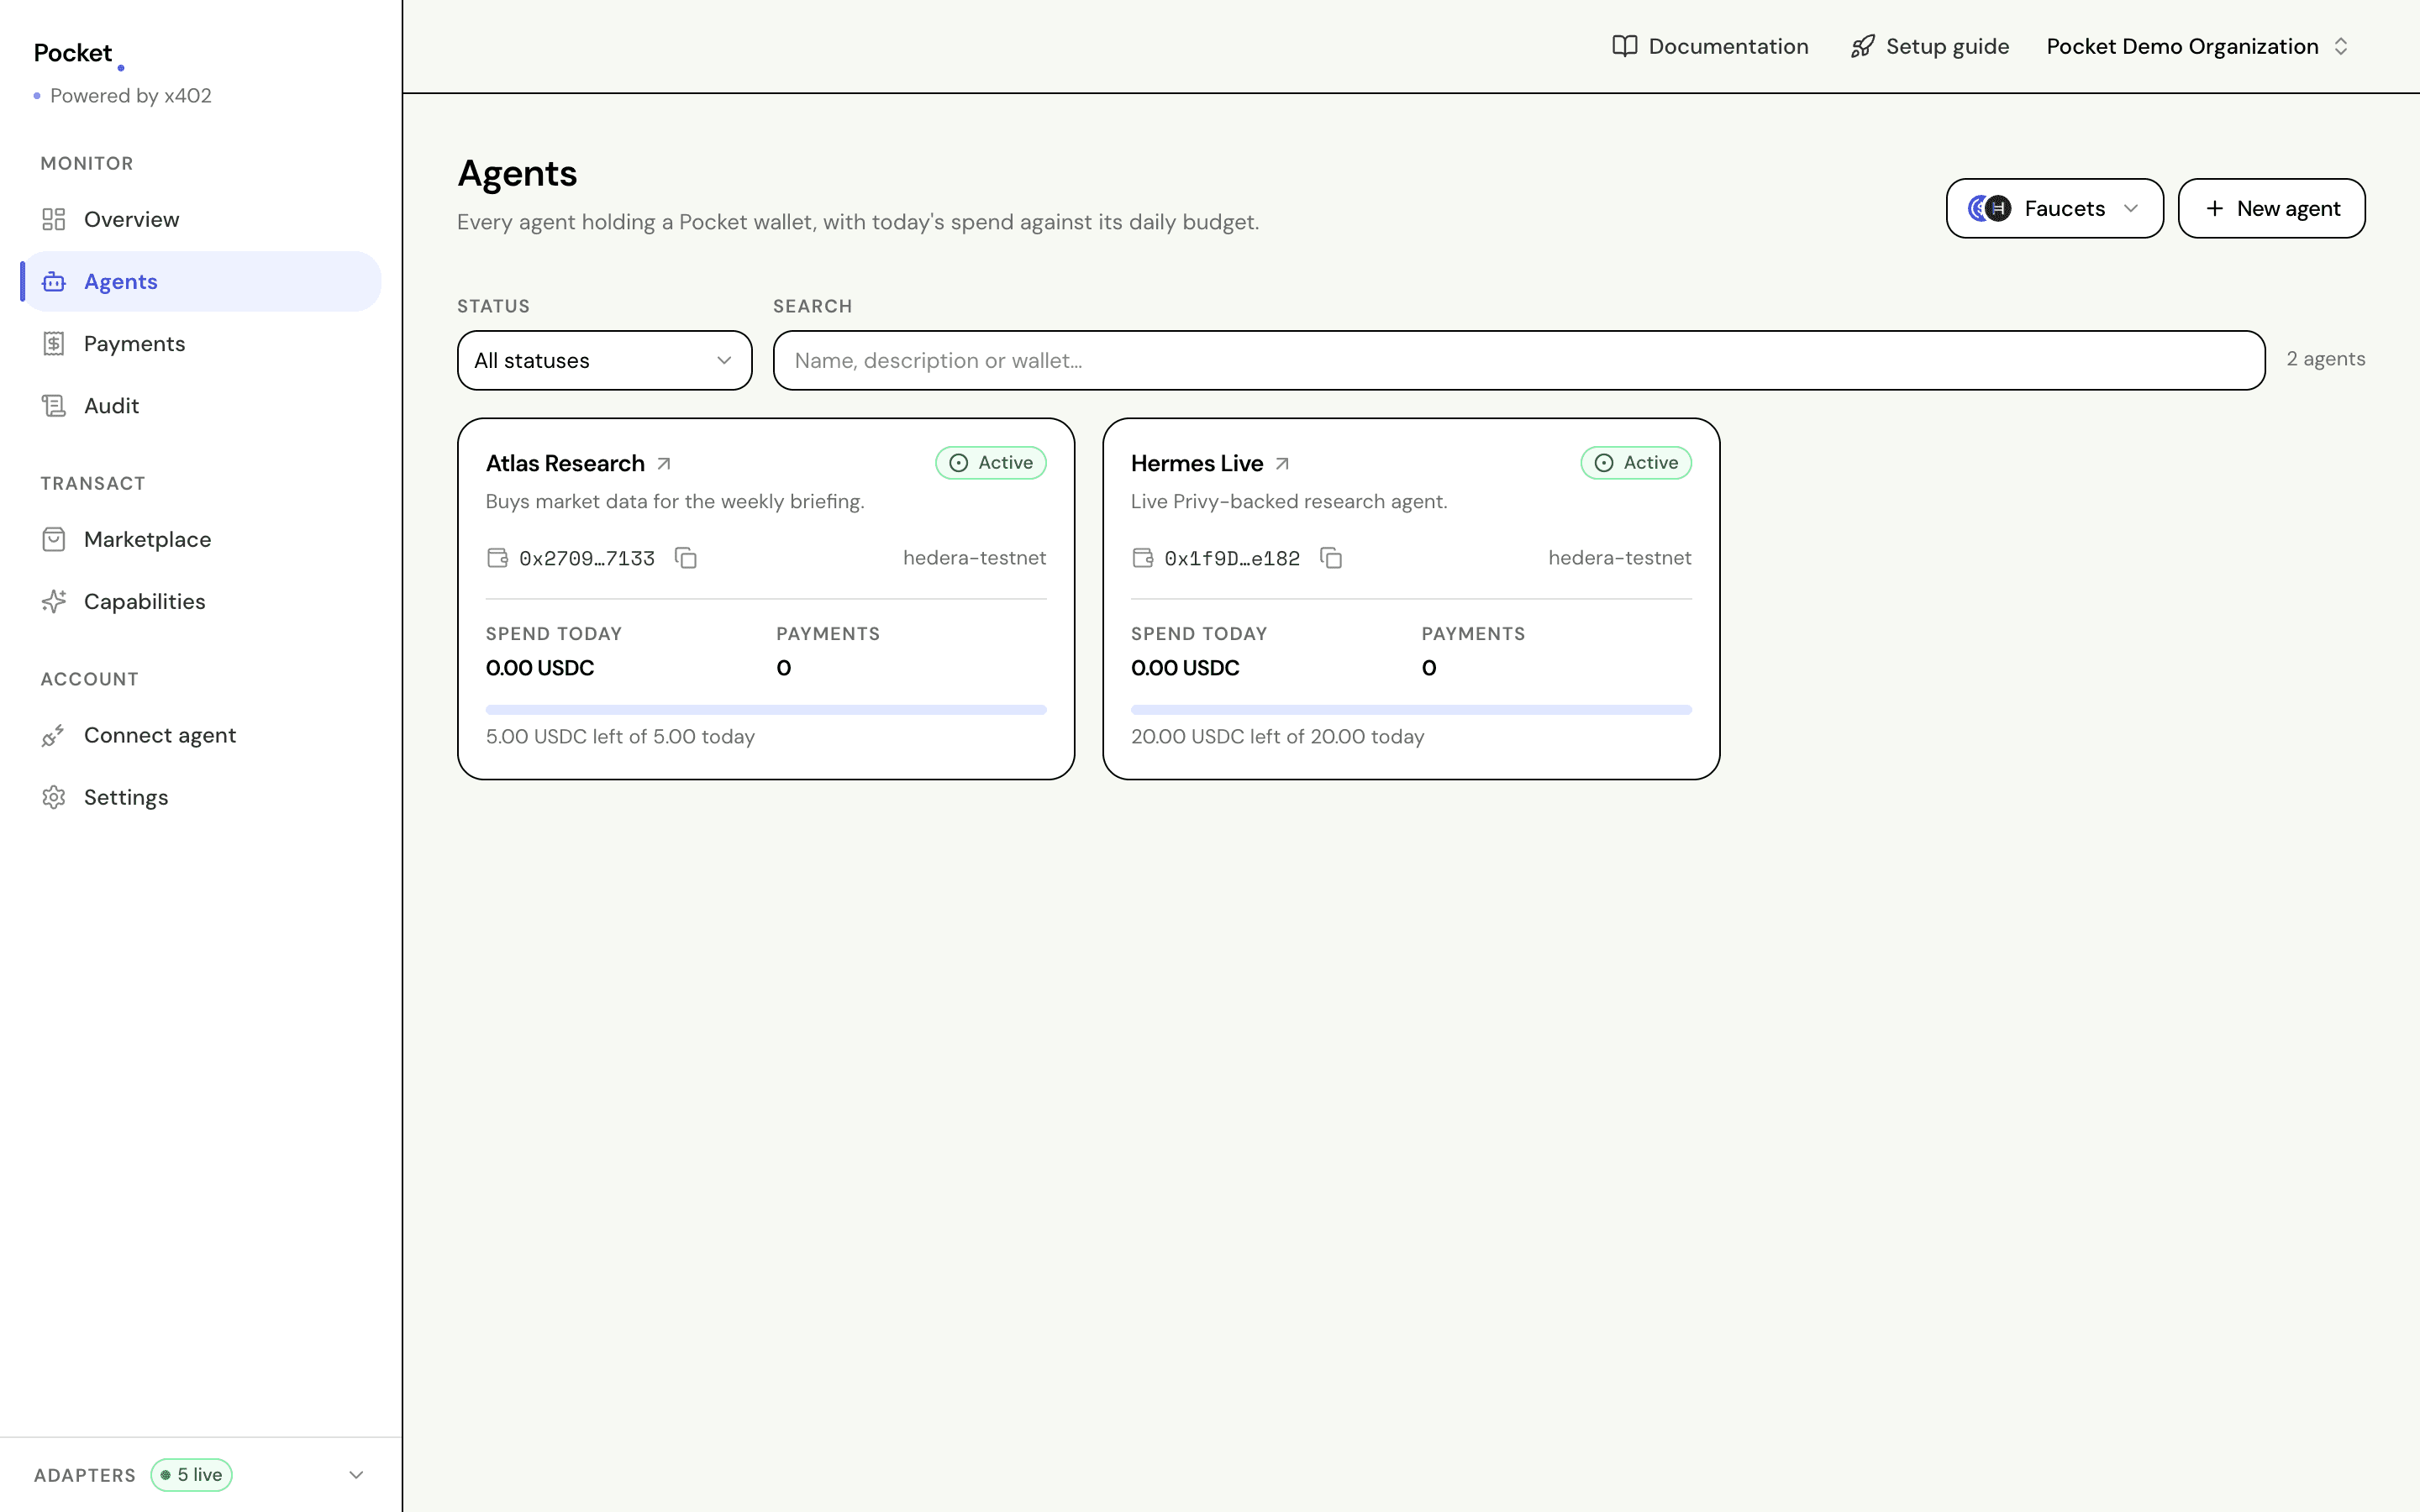Expand the Adapters panel chevron
2420x1512 pixels.
pos(356,1475)
